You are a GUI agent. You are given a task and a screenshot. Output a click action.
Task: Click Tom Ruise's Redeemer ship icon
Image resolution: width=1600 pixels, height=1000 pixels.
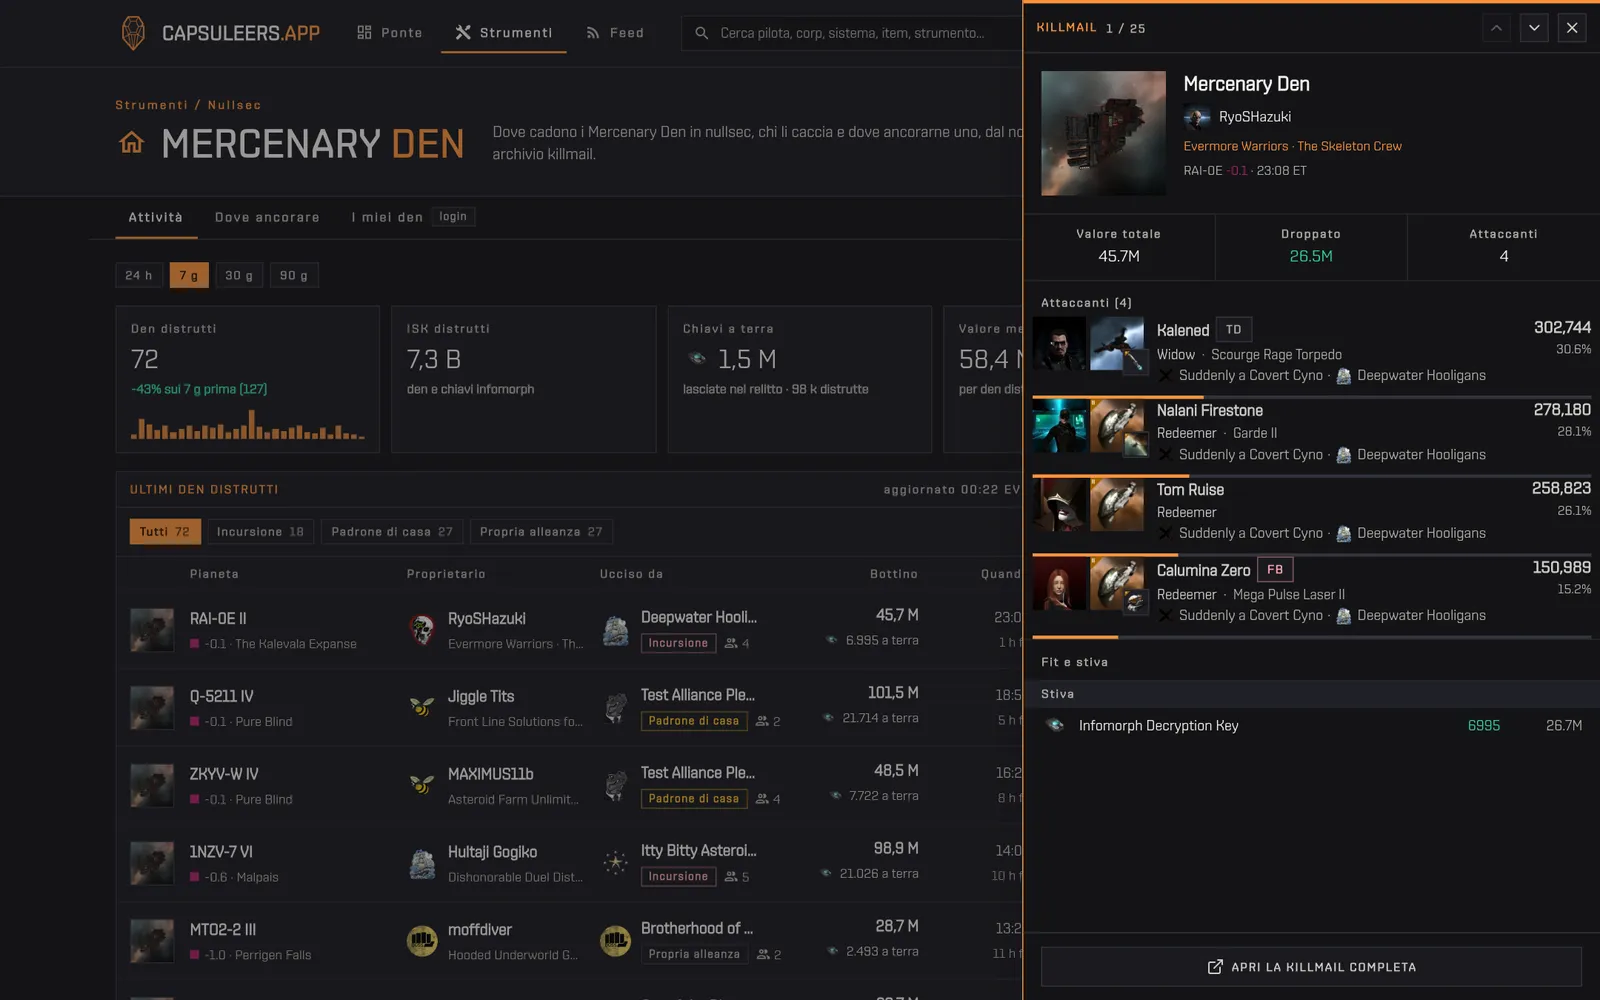[x=1117, y=504]
